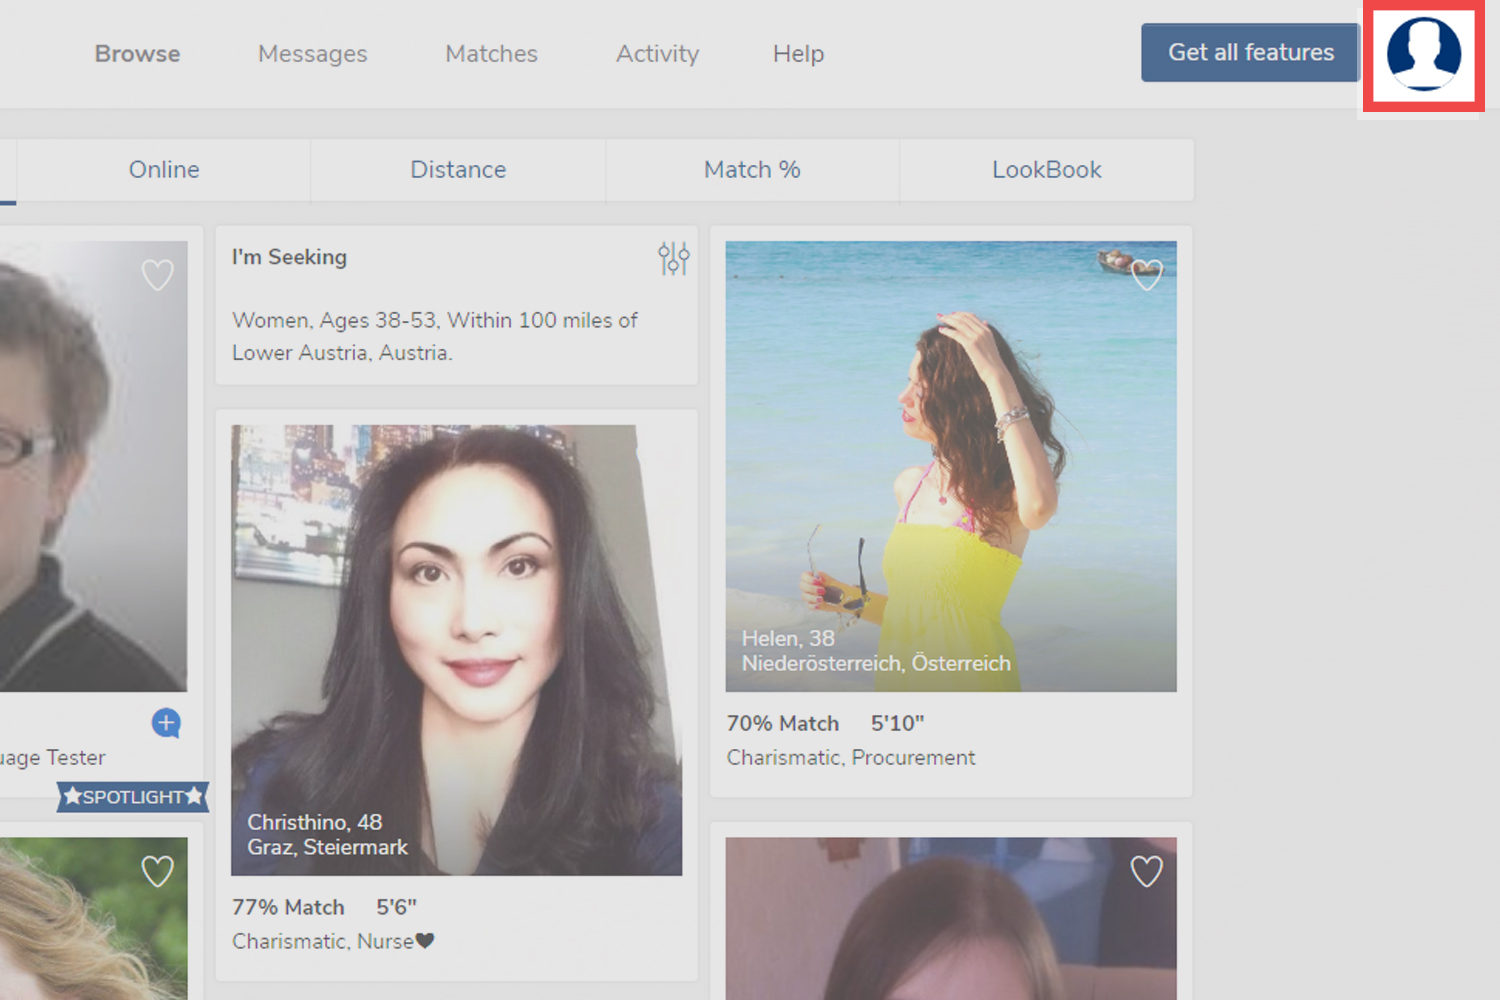Open the I'm Seeking filter sliders icon
The image size is (1500, 1000).
(x=673, y=258)
